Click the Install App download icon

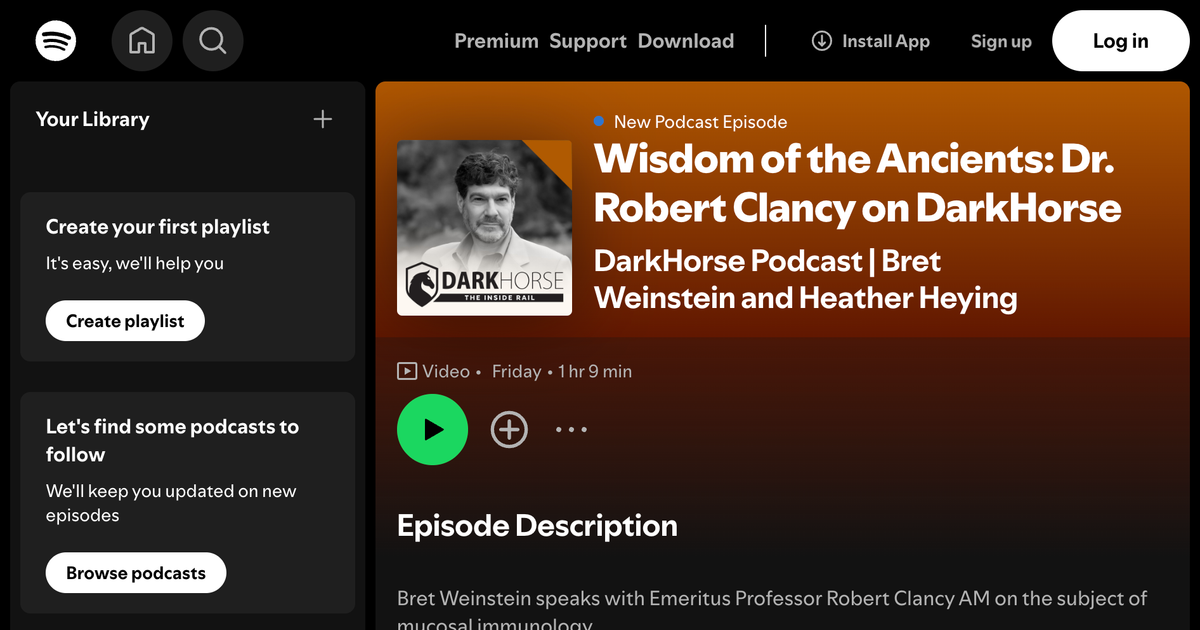click(x=822, y=41)
